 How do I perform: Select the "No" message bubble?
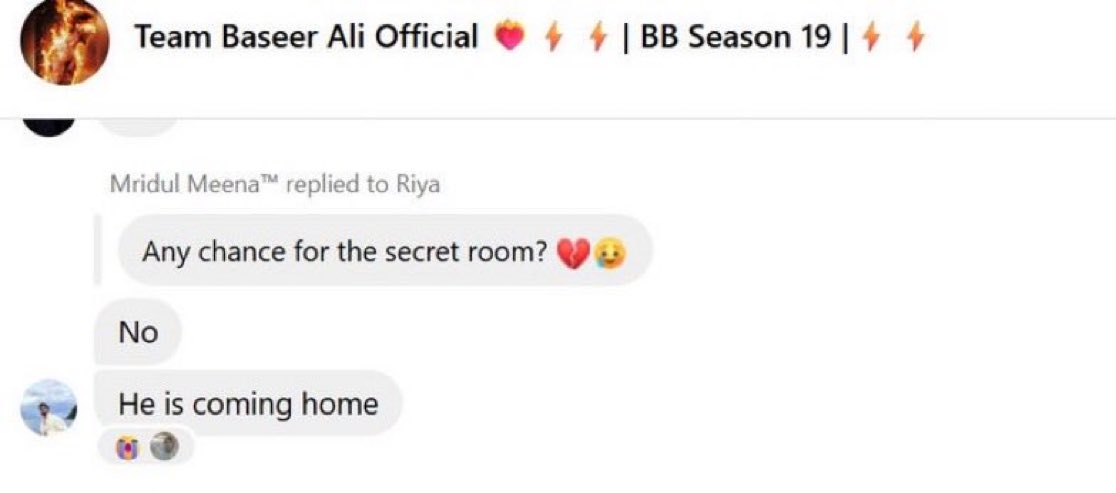(139, 332)
